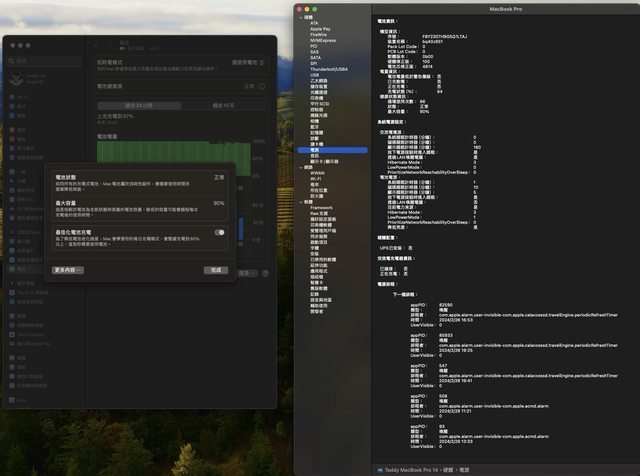
Task: Click the 電池資訊 heading in the detail pane
Action: pos(388,21)
